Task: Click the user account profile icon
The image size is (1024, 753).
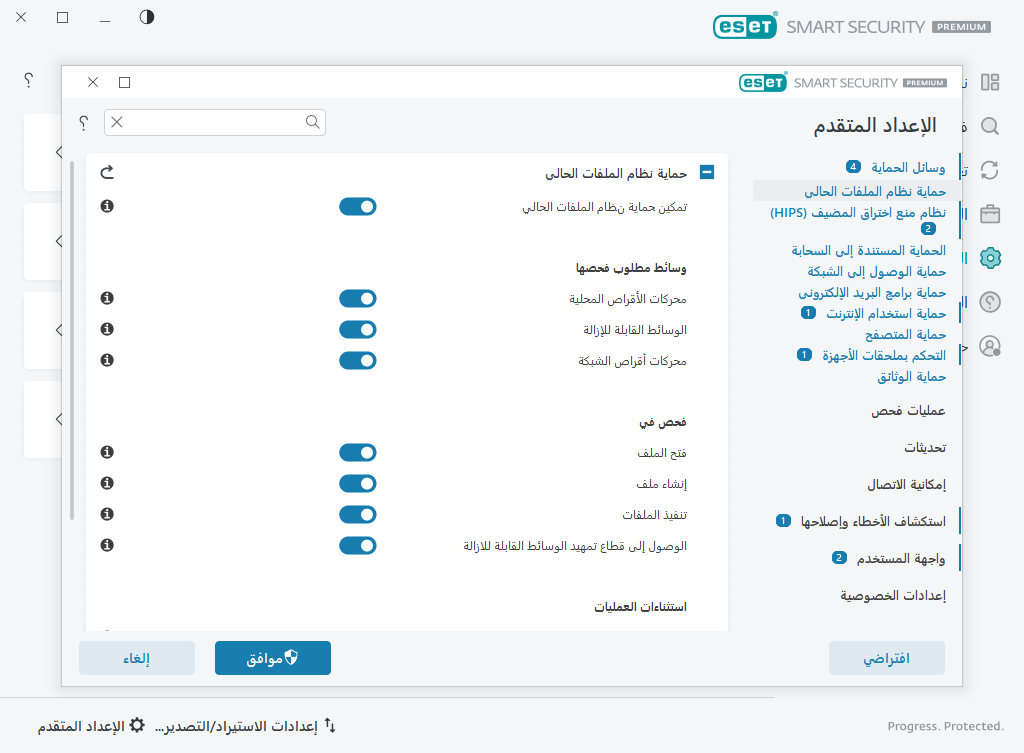Action: pos(990,346)
